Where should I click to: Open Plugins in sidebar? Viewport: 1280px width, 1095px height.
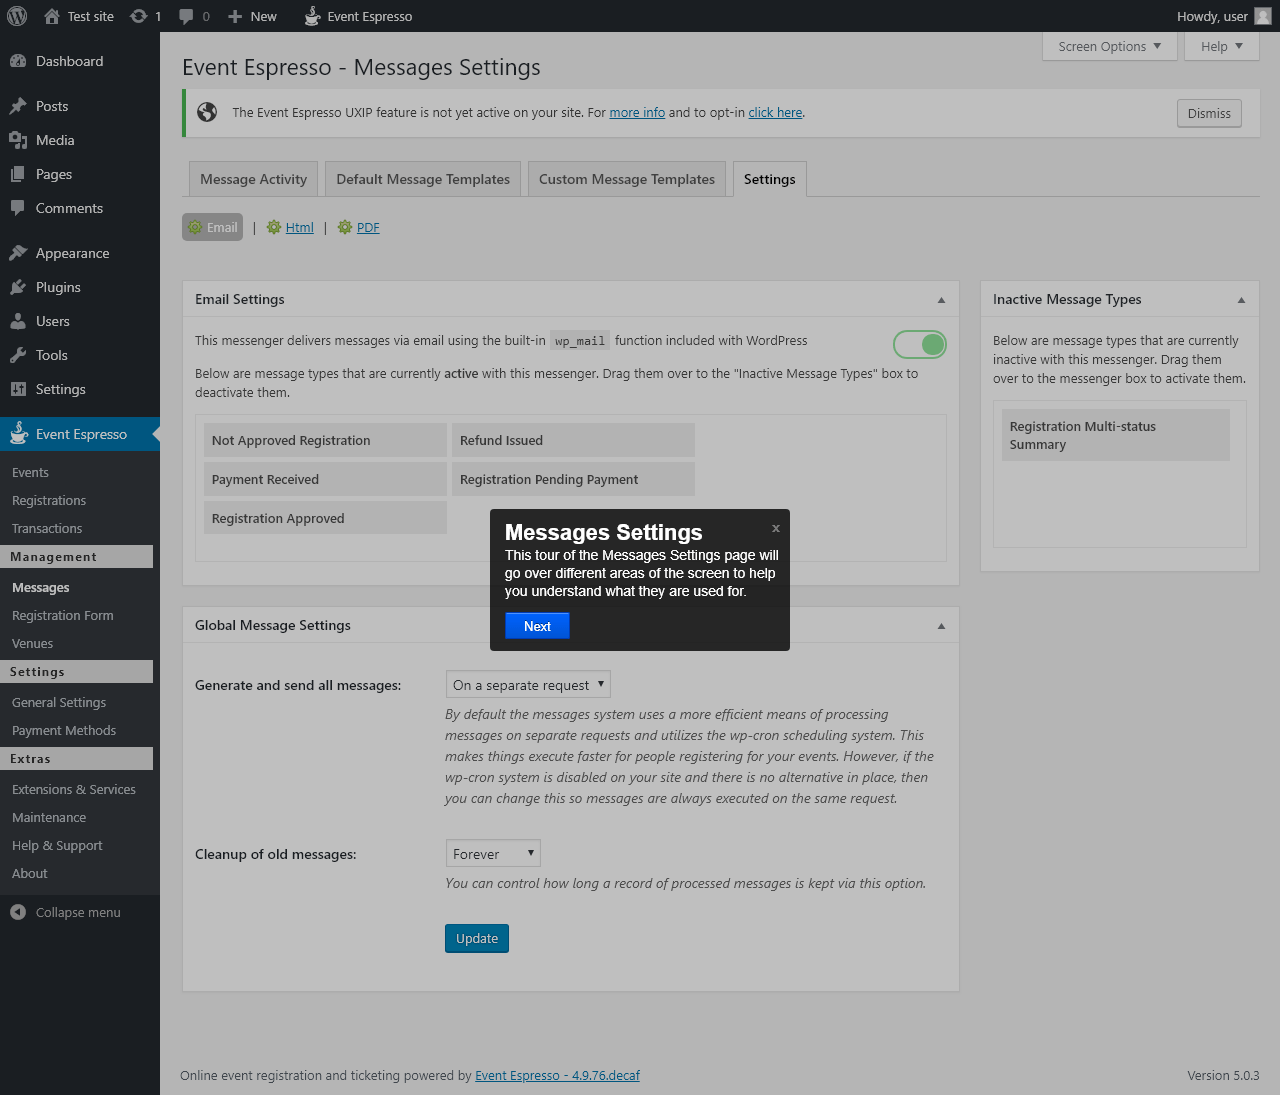(80, 287)
